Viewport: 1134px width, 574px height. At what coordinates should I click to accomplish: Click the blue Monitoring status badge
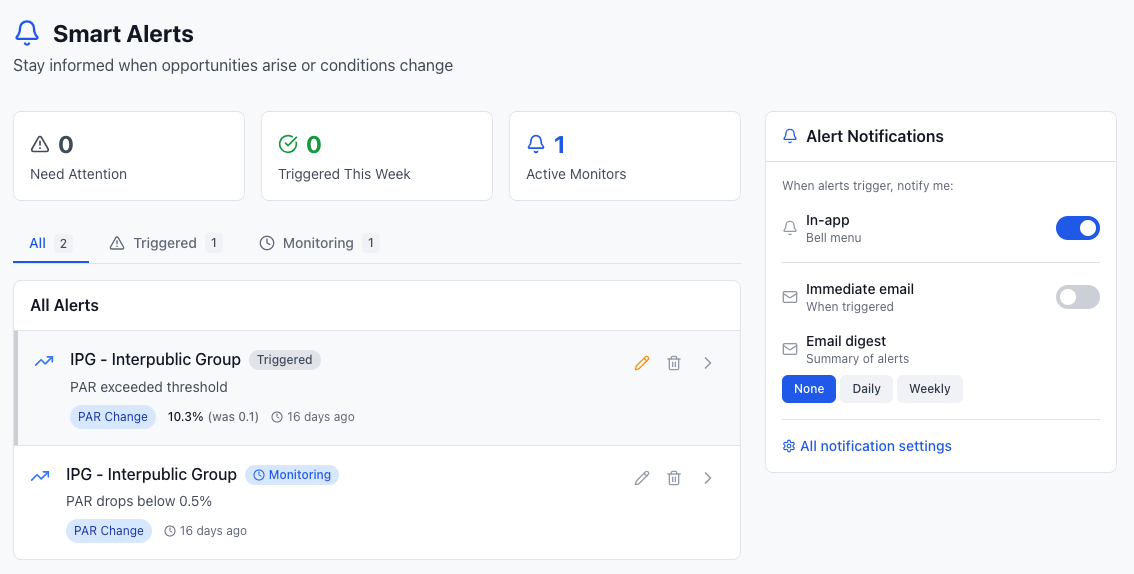292,475
